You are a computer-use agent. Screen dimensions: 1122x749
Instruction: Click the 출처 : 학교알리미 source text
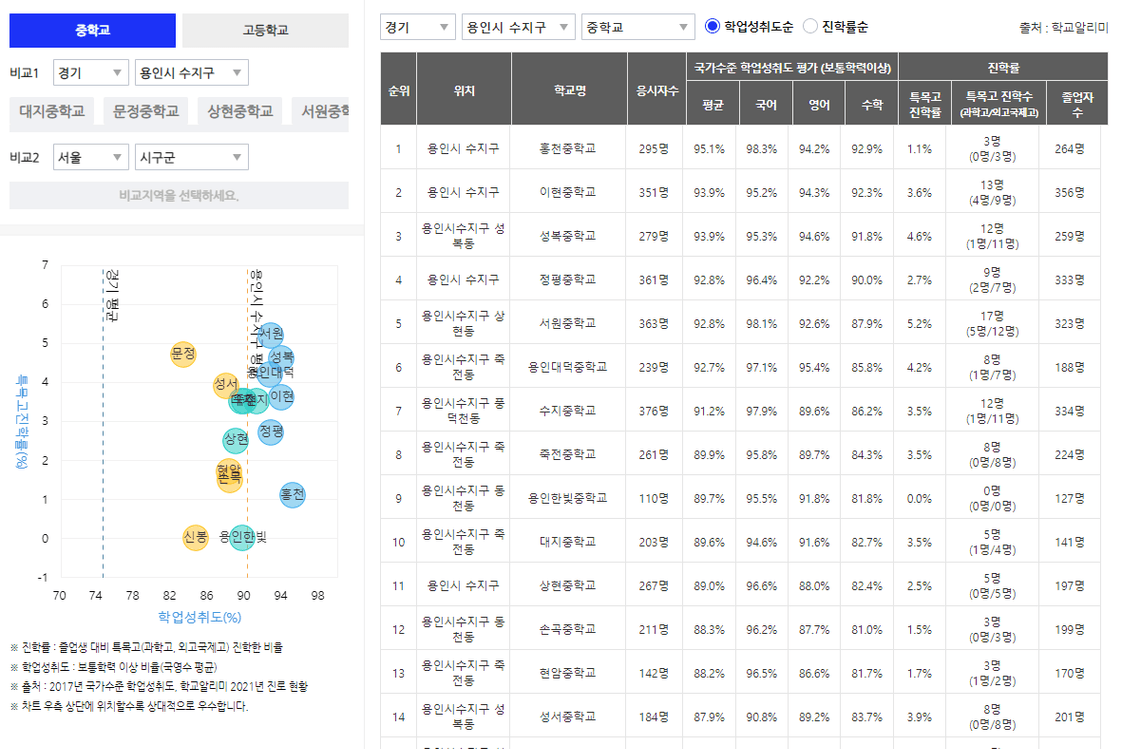[x=1063, y=28]
